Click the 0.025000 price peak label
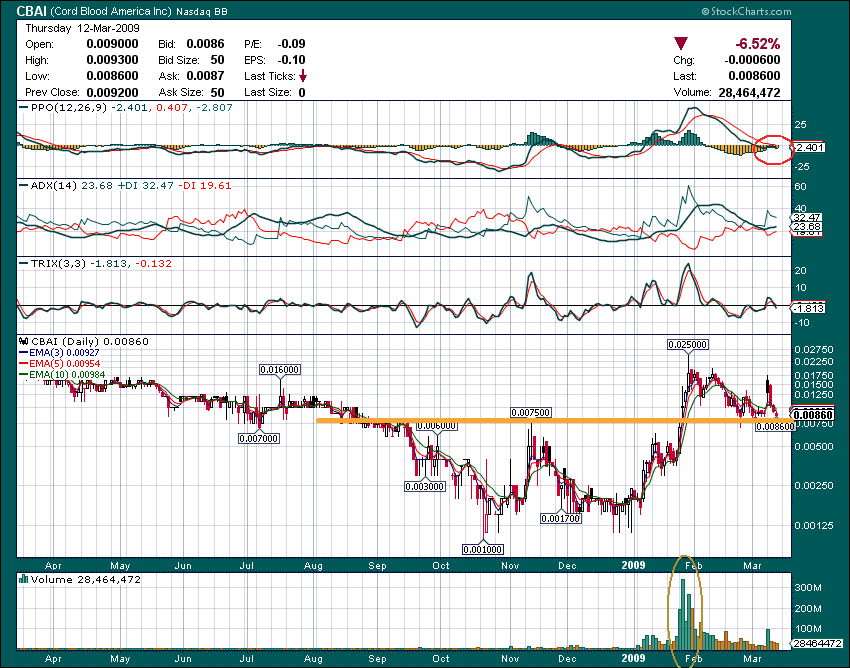Viewport: 850px width, 668px height. click(688, 344)
